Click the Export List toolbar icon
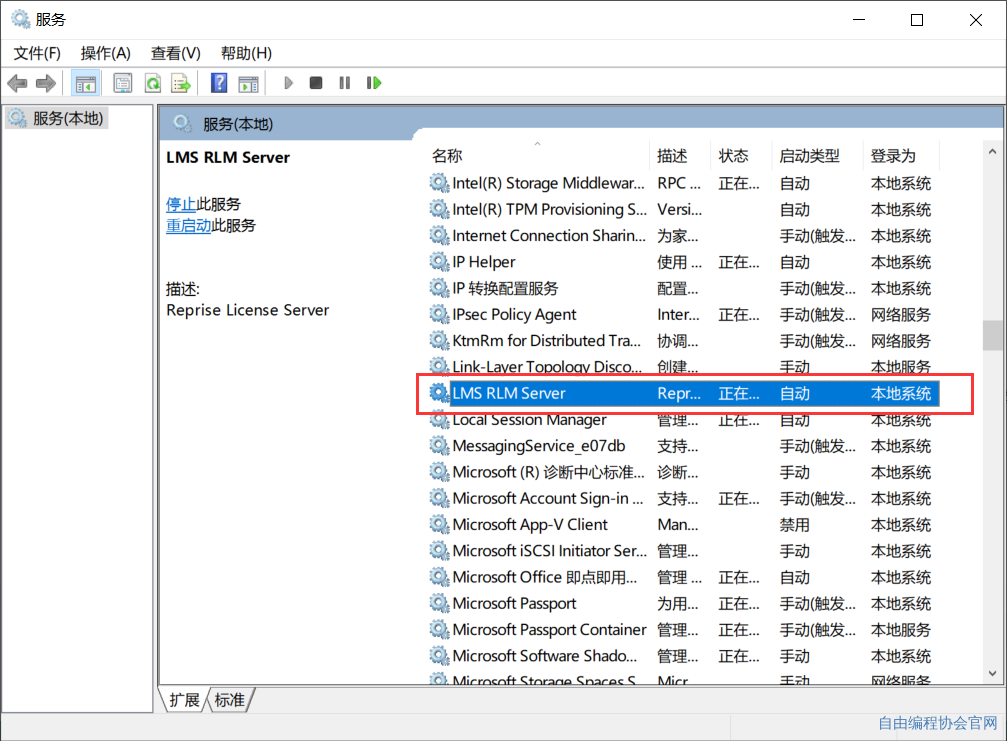Image resolution: width=1007 pixels, height=741 pixels. pos(181,83)
